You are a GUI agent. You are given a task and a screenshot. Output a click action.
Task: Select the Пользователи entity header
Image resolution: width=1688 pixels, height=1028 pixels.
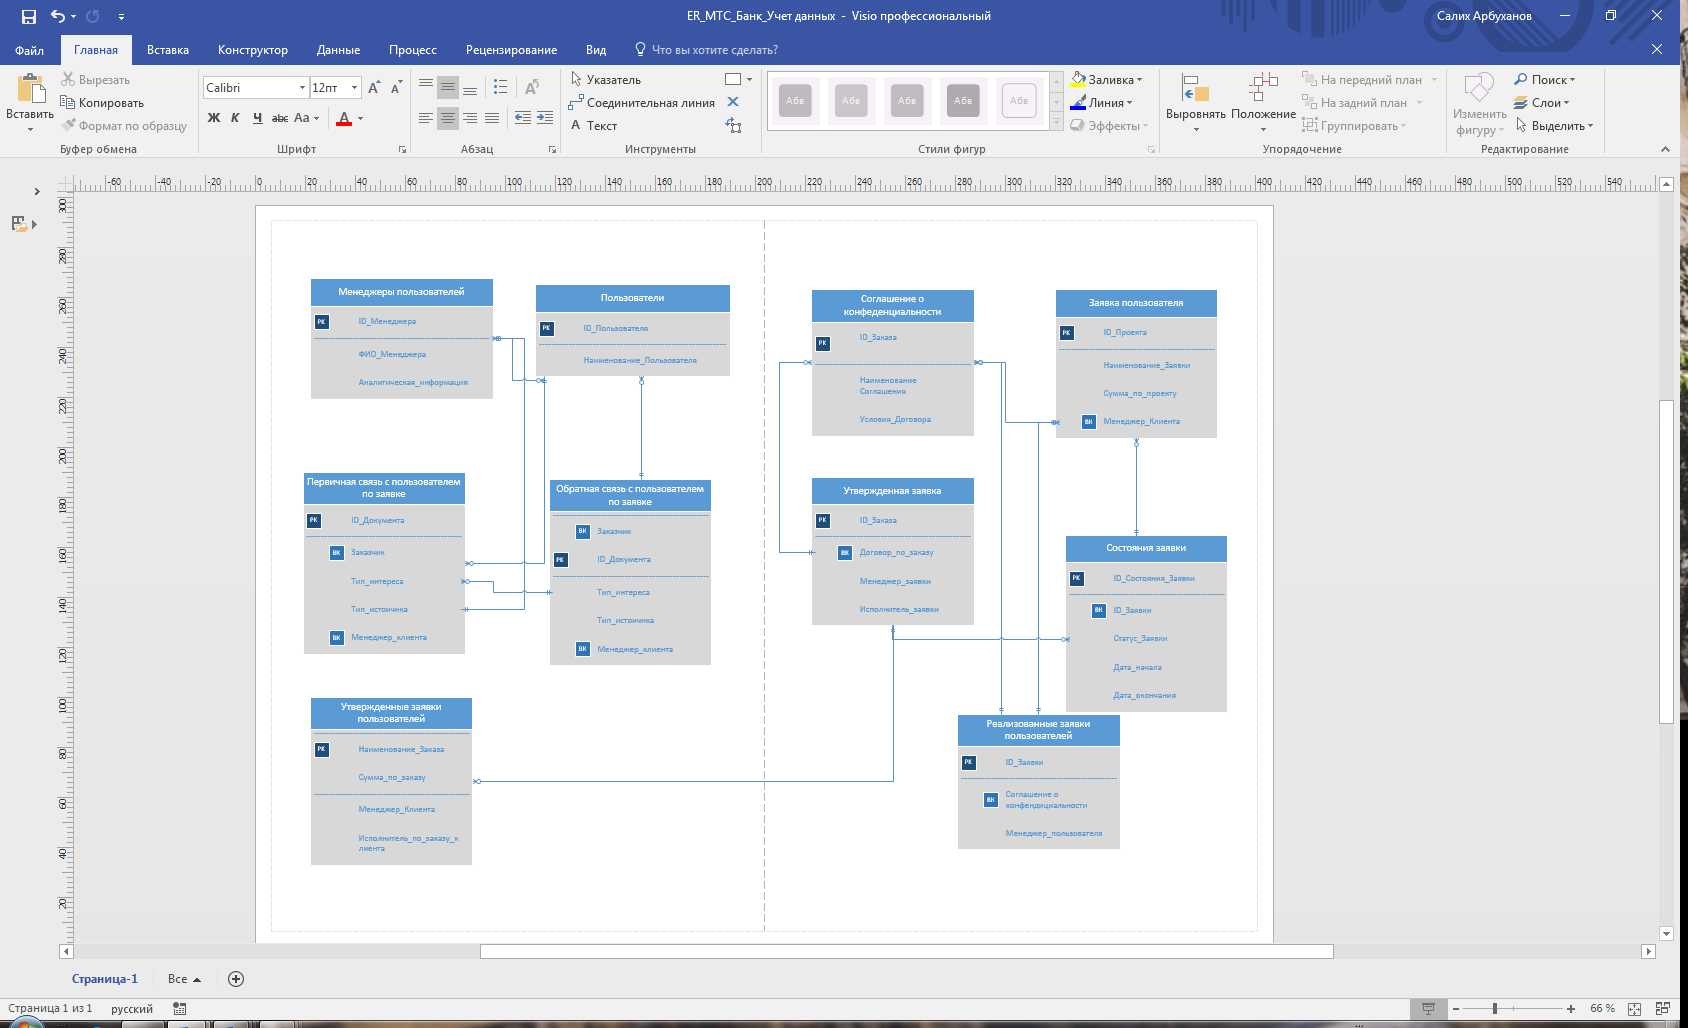[x=632, y=298]
